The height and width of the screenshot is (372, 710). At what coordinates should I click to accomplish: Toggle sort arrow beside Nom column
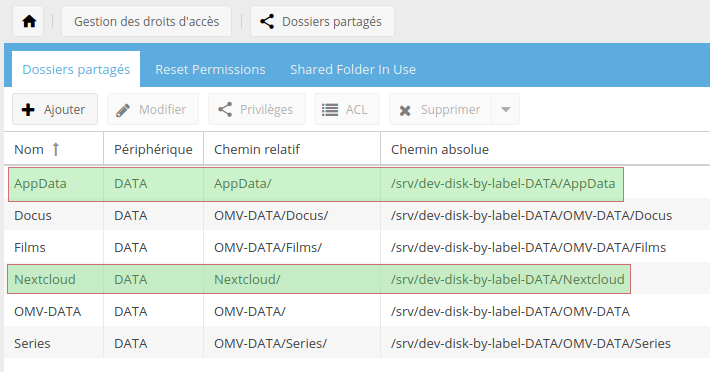point(56,149)
